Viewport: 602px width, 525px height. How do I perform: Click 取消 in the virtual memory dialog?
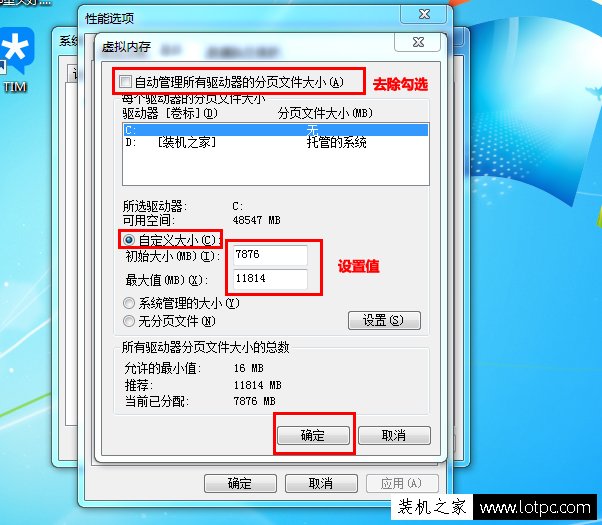coord(394,436)
